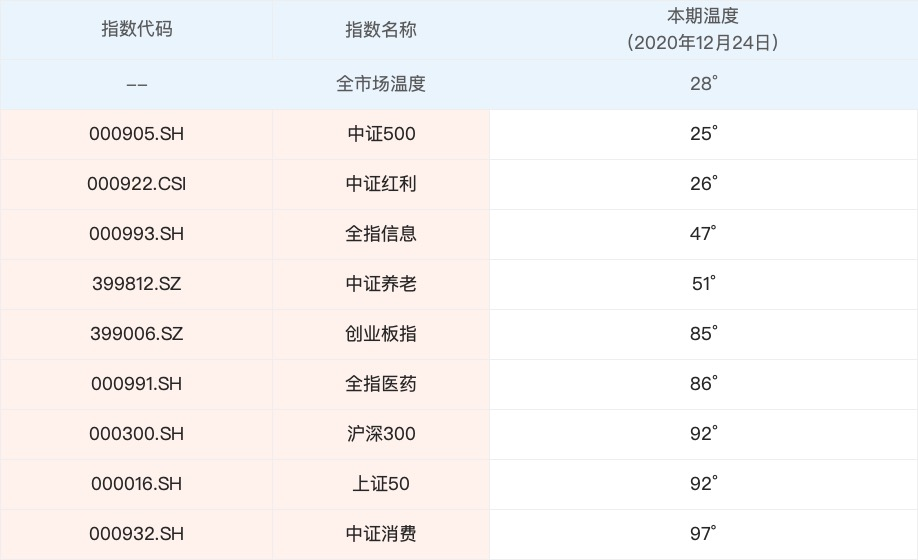Click the 指数名称 column header
The image size is (918, 560).
pos(381,29)
